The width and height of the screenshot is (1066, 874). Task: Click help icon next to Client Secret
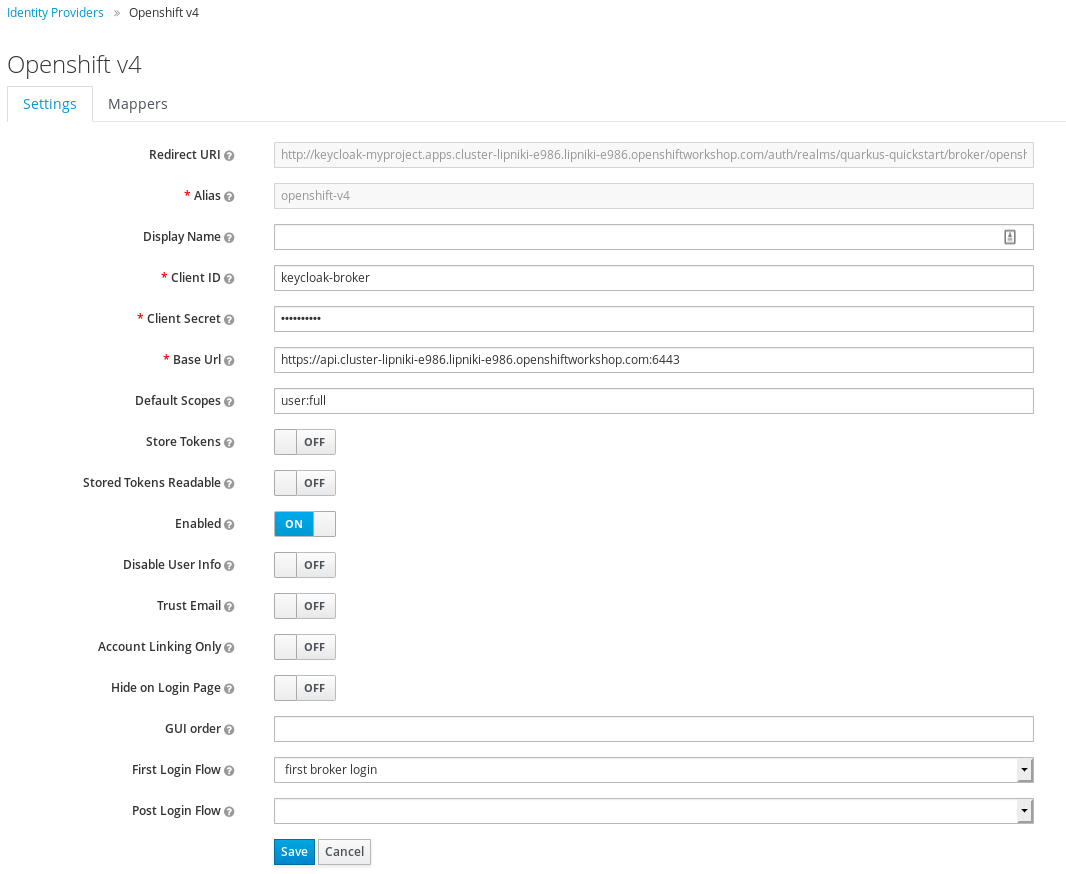[229, 319]
